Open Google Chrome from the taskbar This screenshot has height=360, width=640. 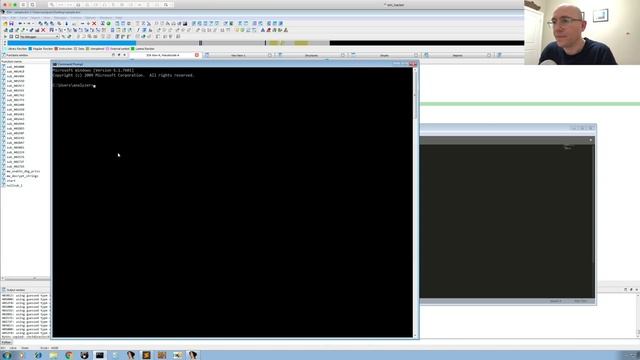[69, 356]
